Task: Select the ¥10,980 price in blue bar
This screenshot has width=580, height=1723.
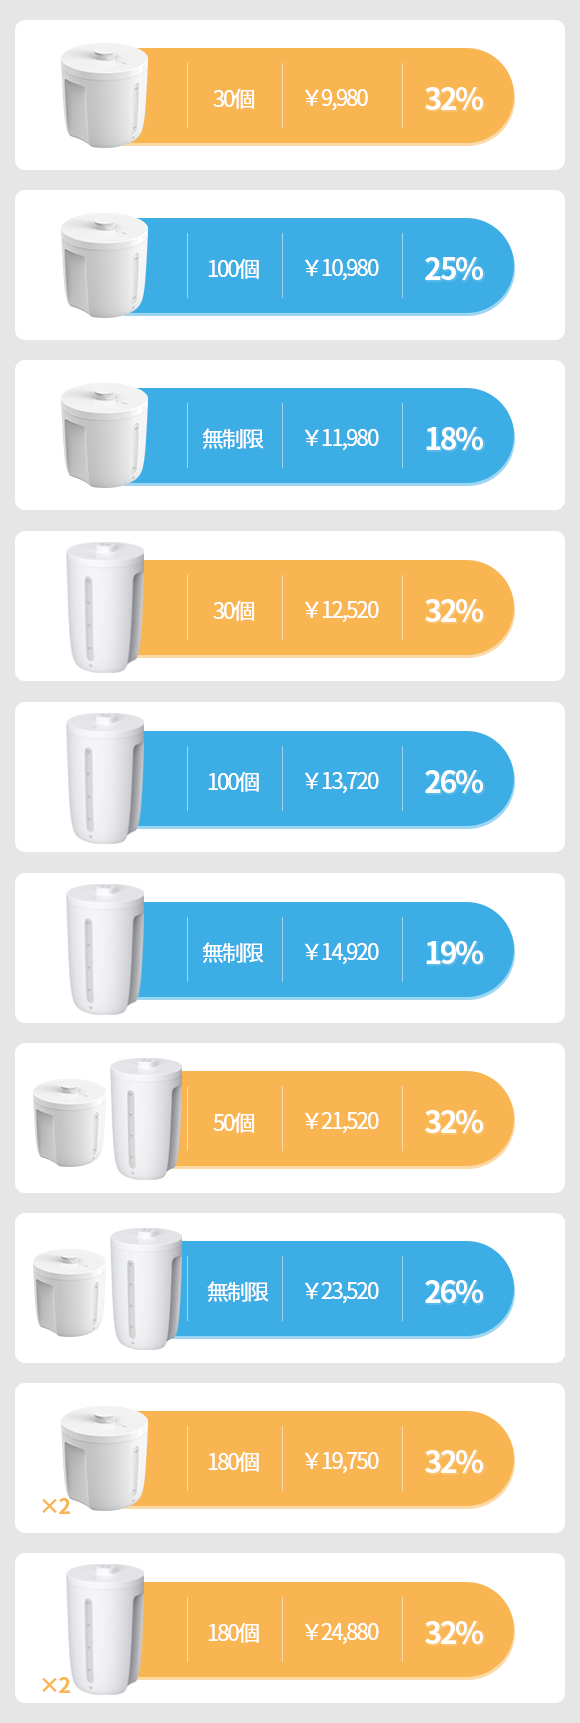Action: point(342,268)
